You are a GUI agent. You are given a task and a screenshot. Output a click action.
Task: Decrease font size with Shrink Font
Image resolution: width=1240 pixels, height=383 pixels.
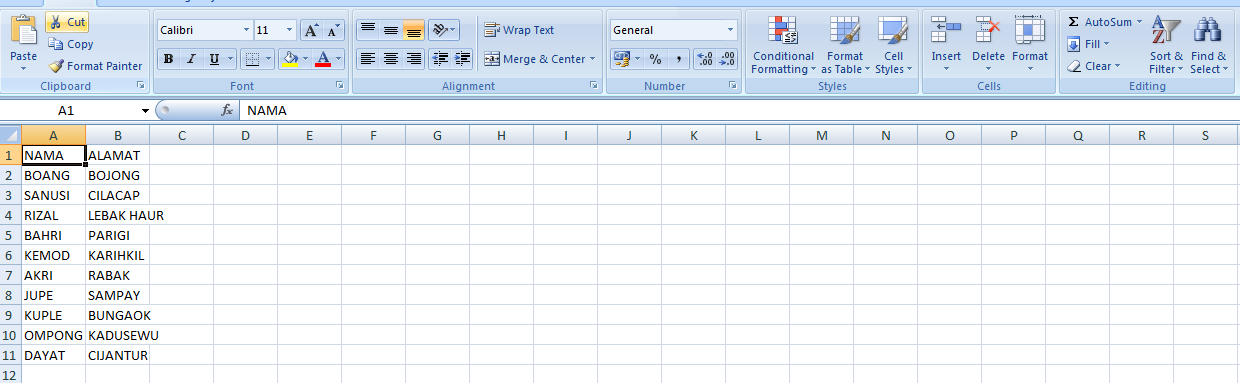click(334, 30)
